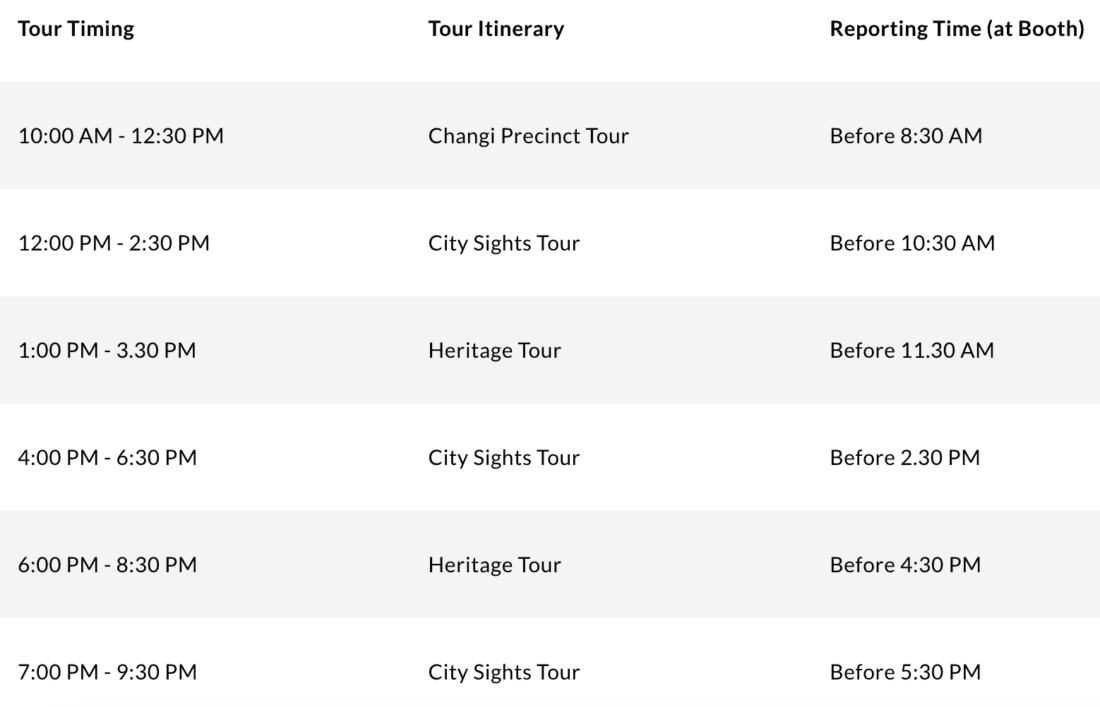Click the Before 11.30 AM reporting time
The image size is (1100, 707).
911,351
